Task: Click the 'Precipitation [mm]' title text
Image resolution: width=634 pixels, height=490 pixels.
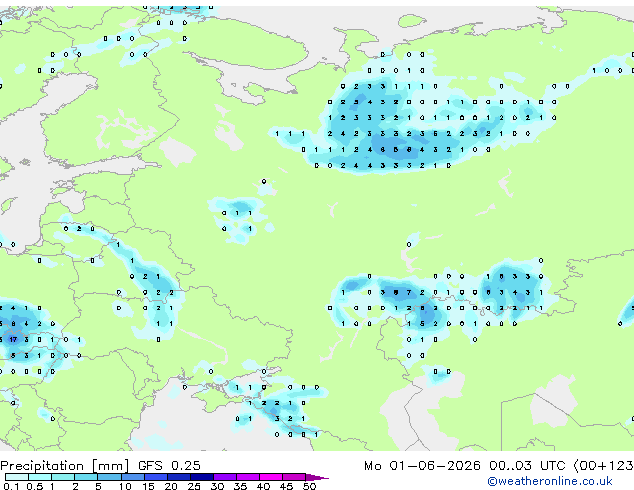Action: (65, 466)
